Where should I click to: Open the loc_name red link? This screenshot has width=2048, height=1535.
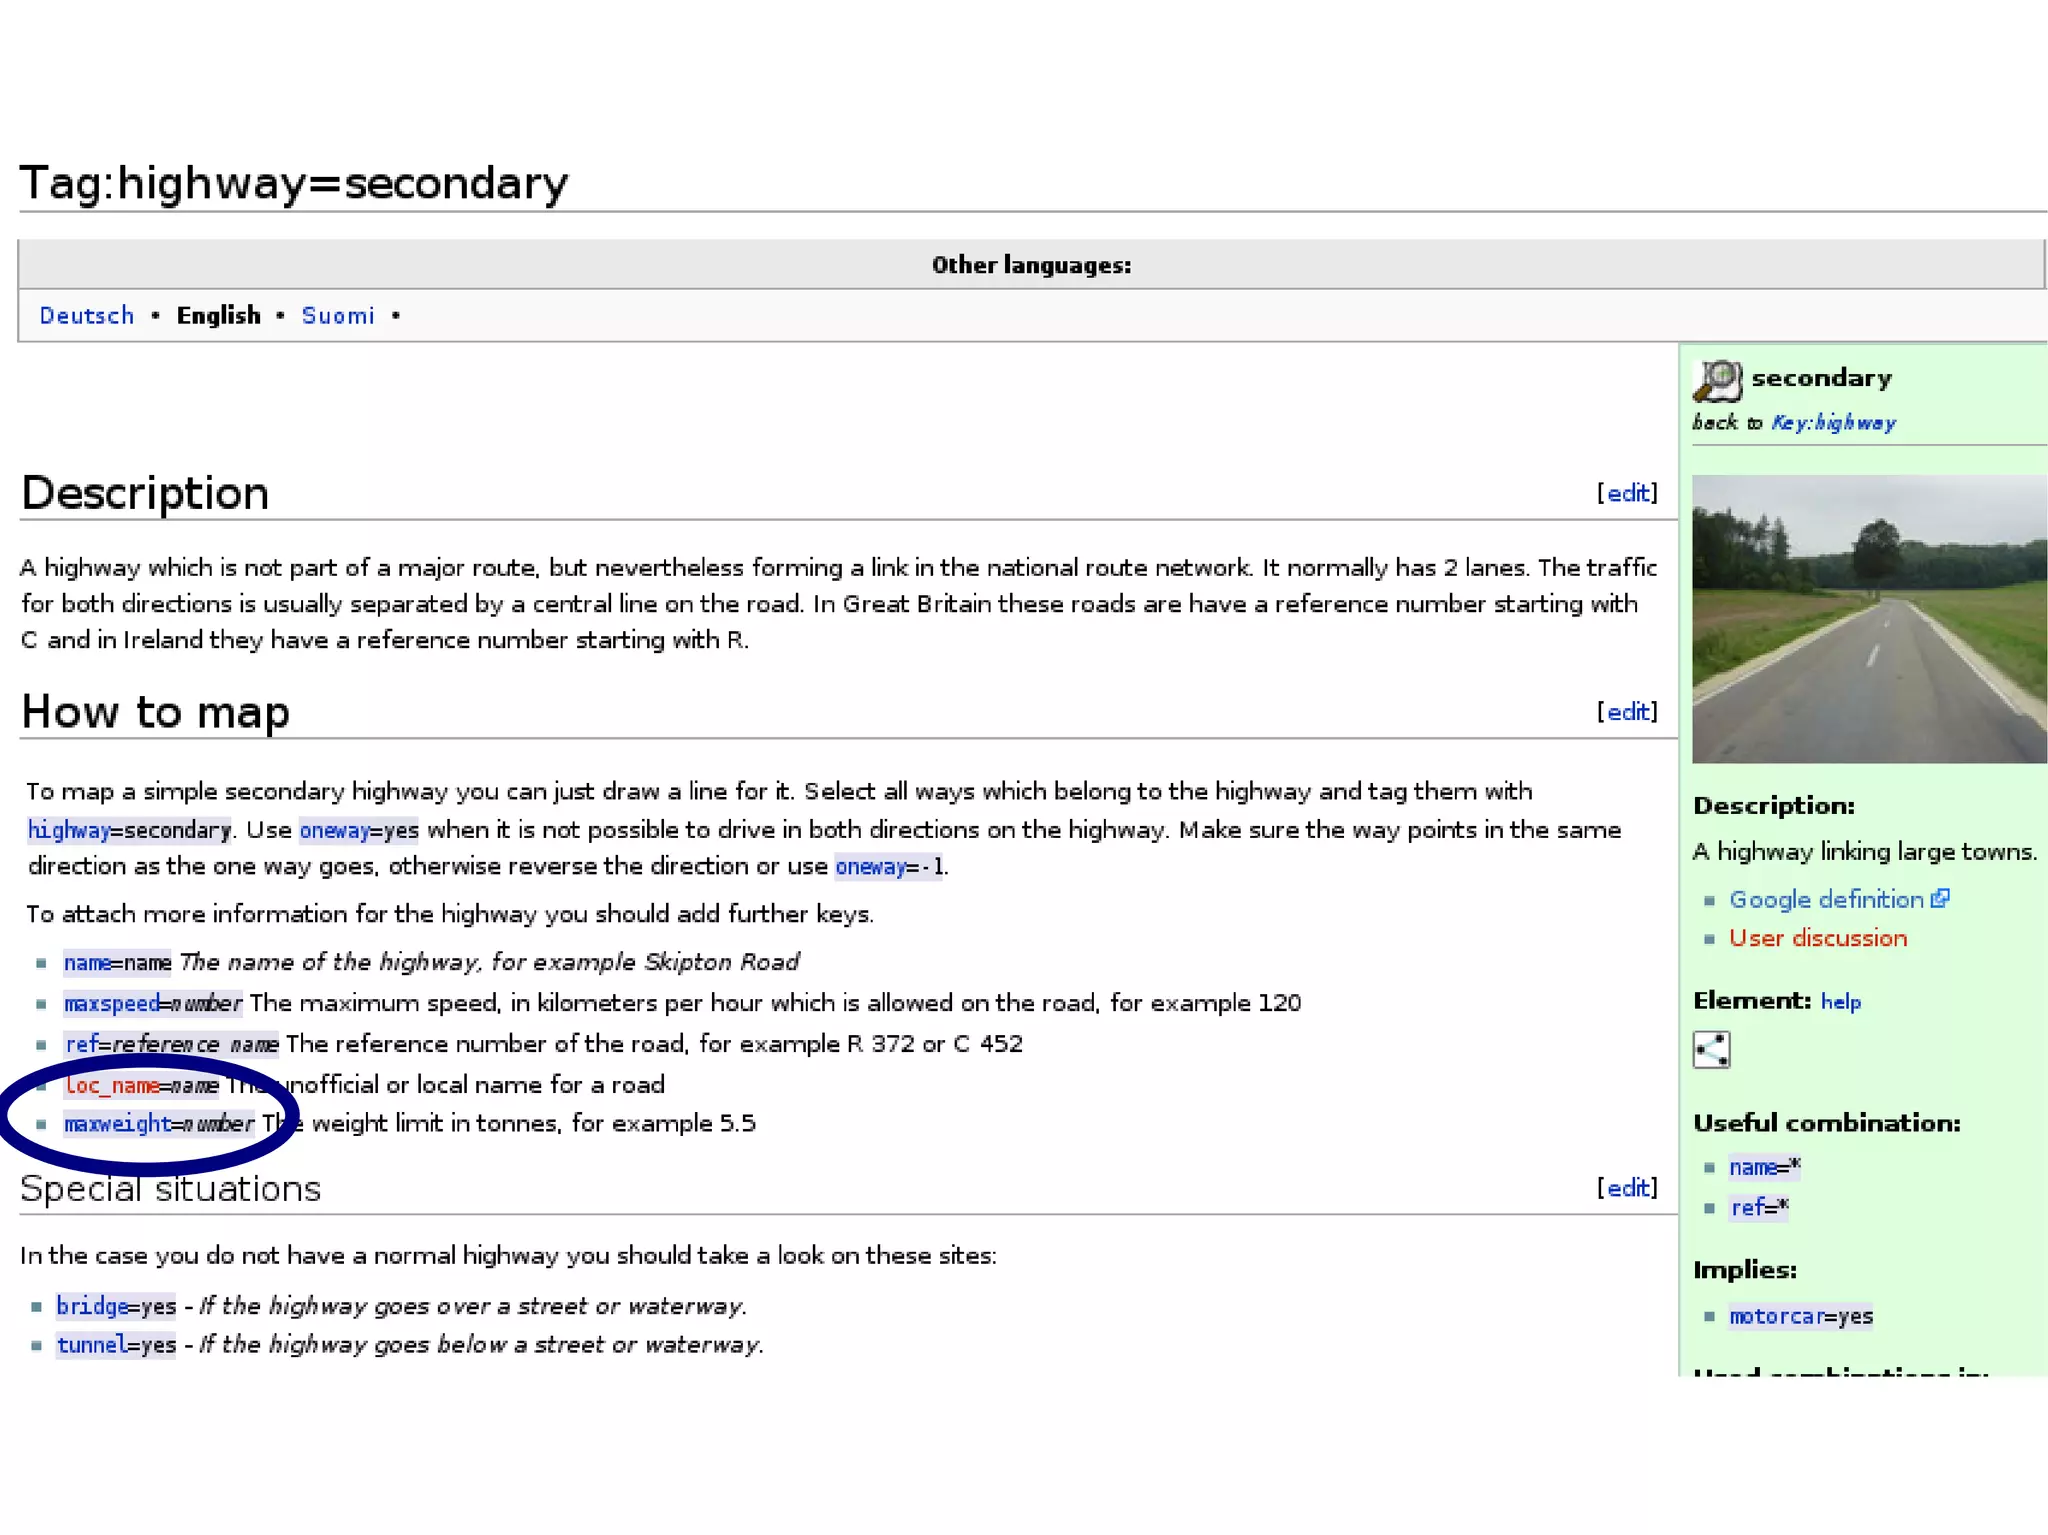[112, 1085]
